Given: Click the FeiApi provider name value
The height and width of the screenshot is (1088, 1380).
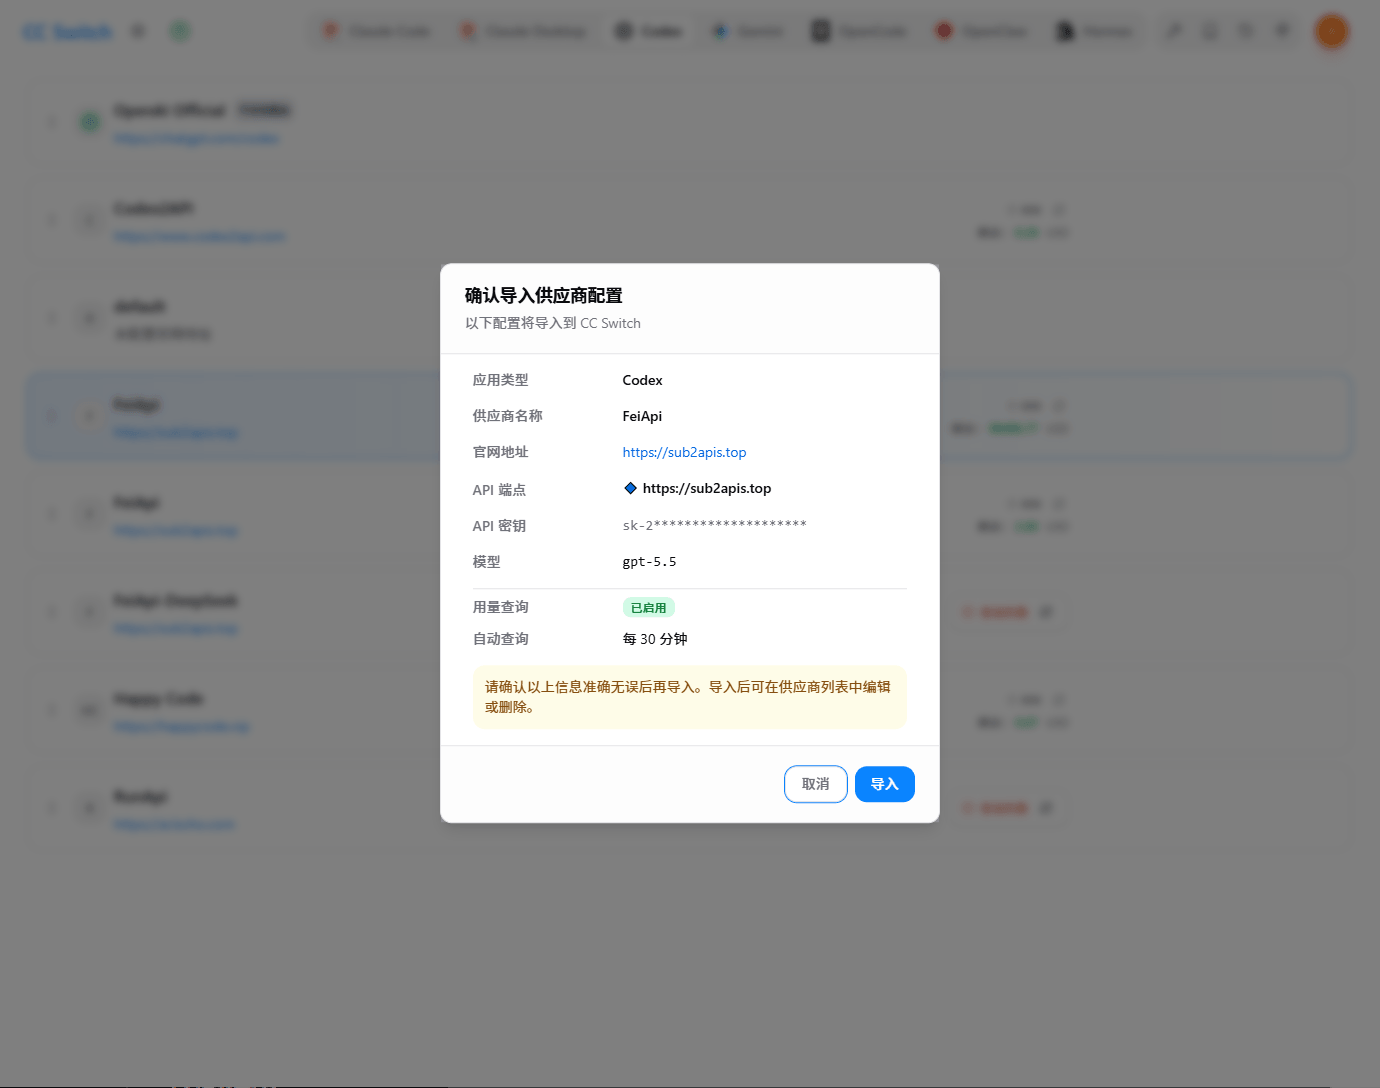Looking at the screenshot, I should click(x=642, y=416).
